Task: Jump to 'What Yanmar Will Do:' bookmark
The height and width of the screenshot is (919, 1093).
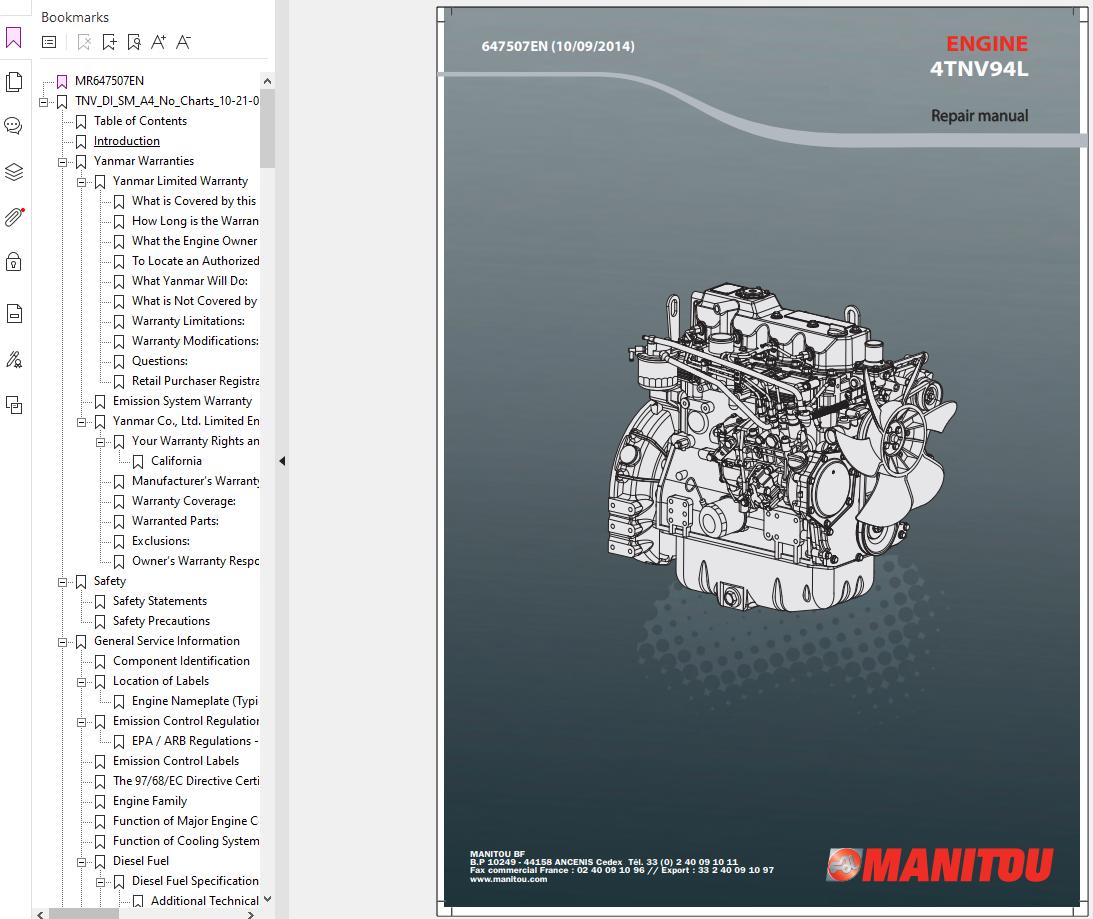Action: click(x=190, y=281)
